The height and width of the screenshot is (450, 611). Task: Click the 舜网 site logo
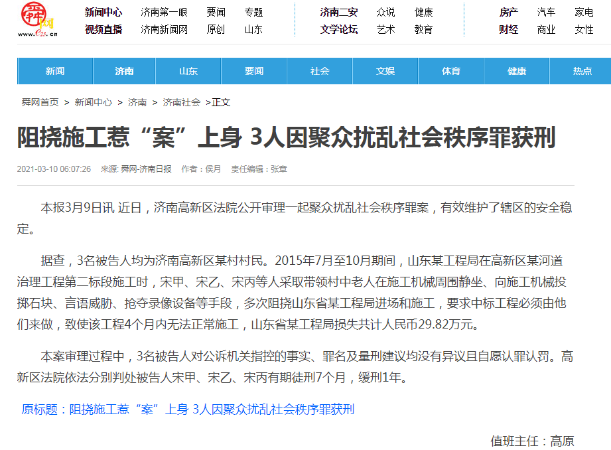coord(37,19)
